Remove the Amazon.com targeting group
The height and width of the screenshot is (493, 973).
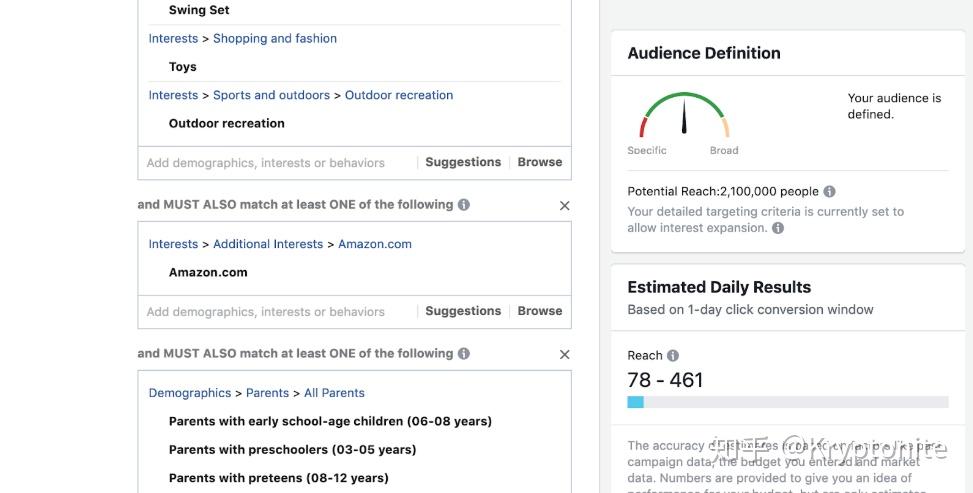click(564, 205)
